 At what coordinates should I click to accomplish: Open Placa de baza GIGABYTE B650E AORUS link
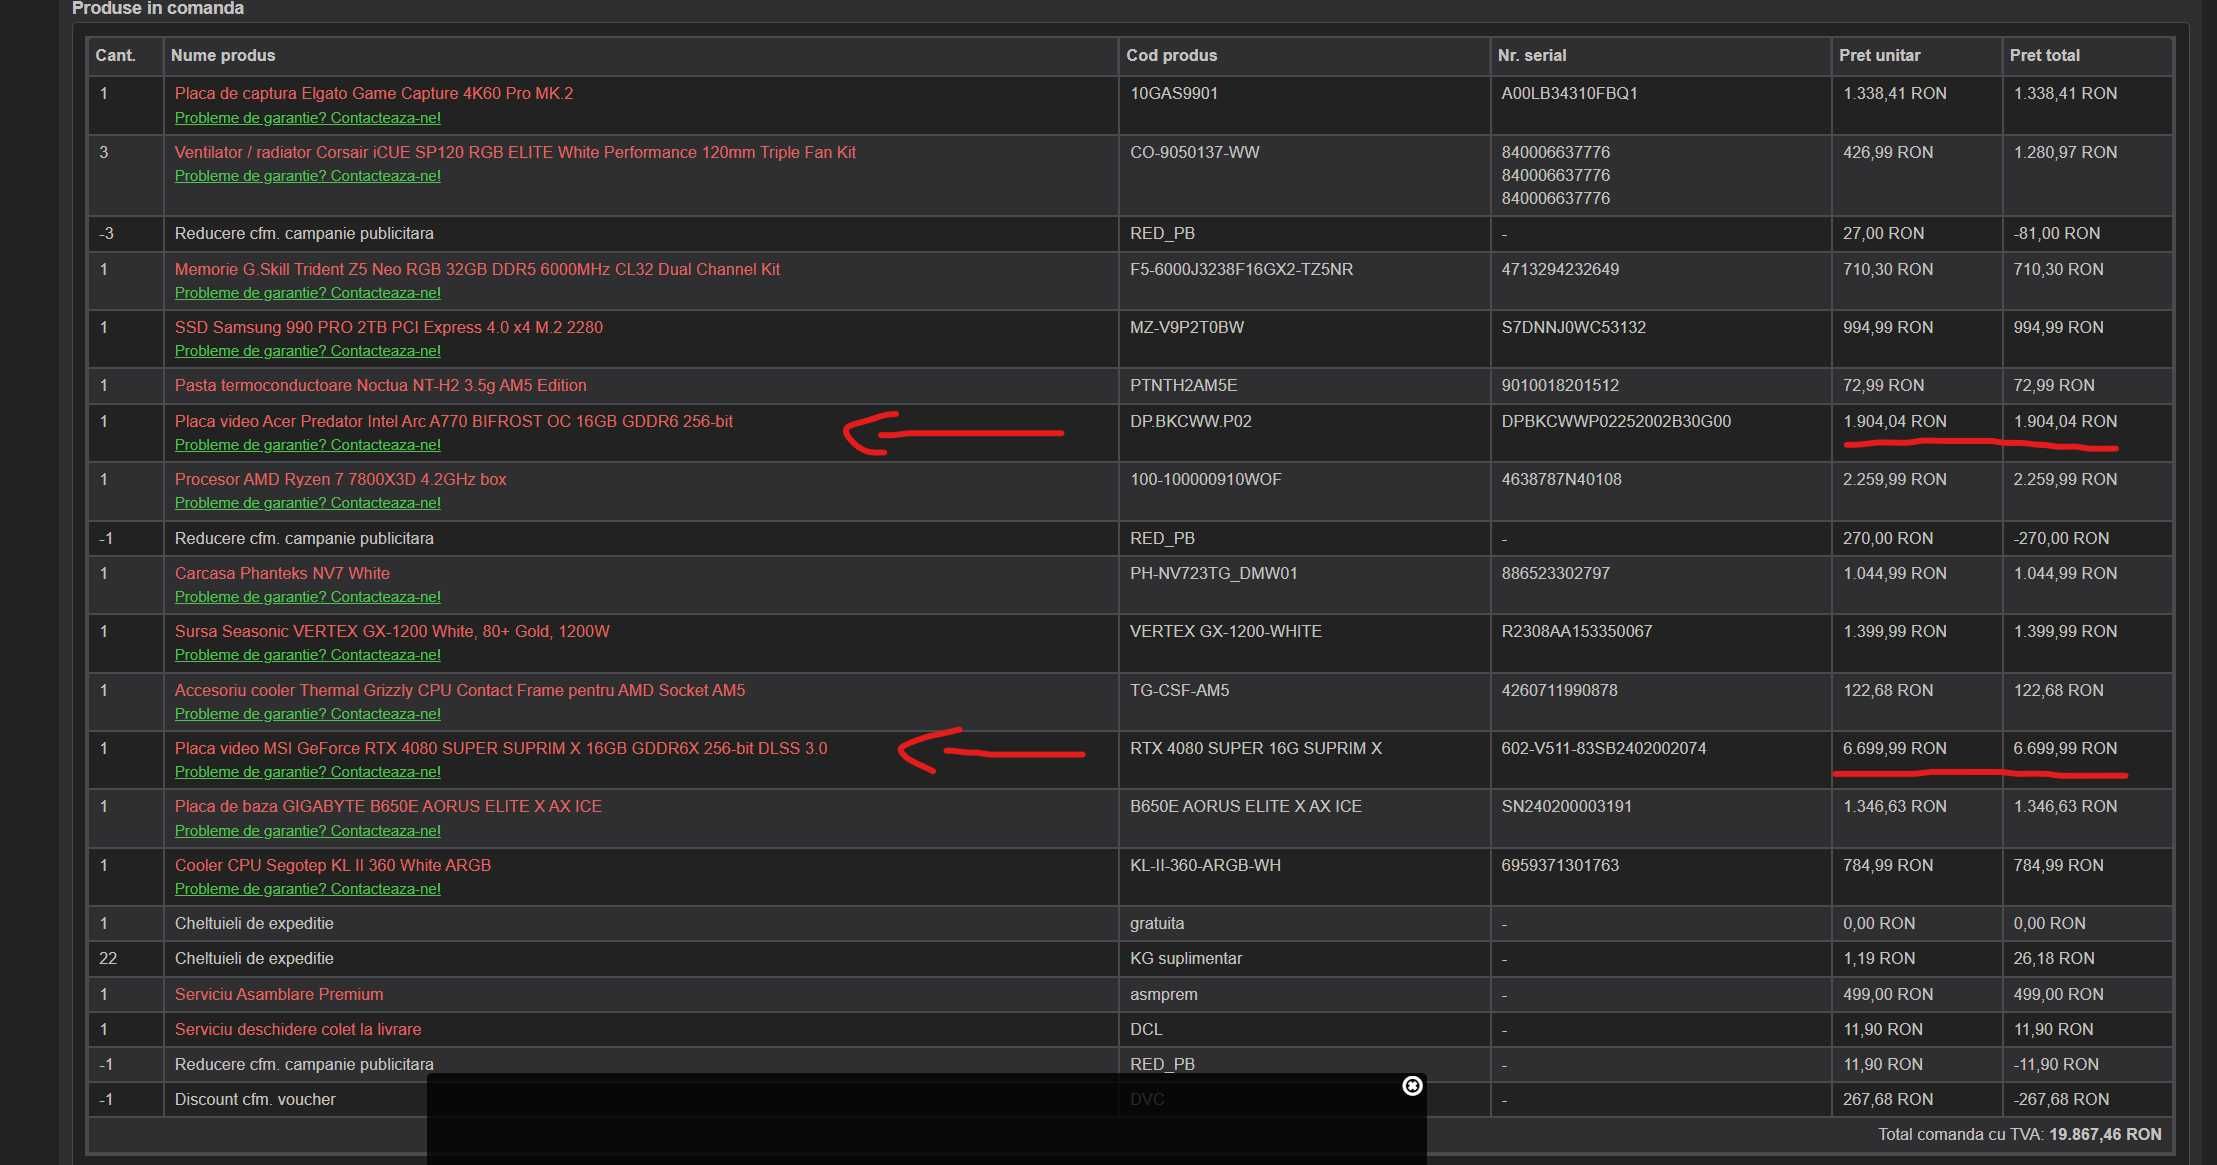tap(388, 807)
